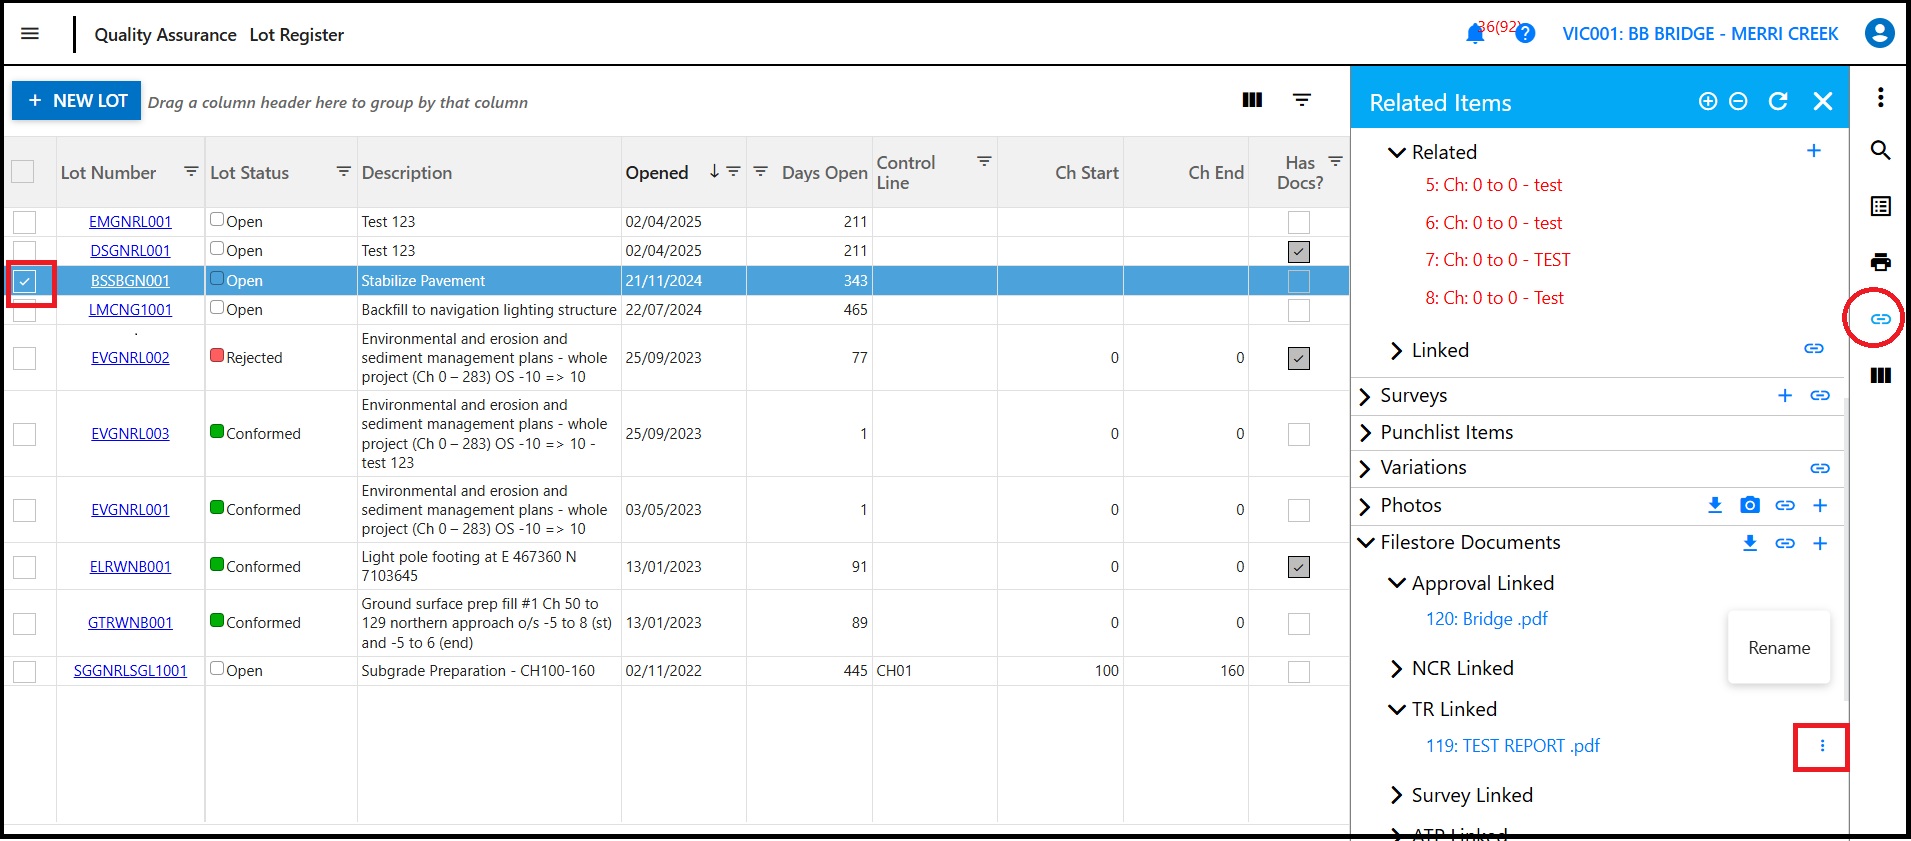The image size is (1911, 841).
Task: Click the camera icon in Photos row
Action: [x=1750, y=505]
